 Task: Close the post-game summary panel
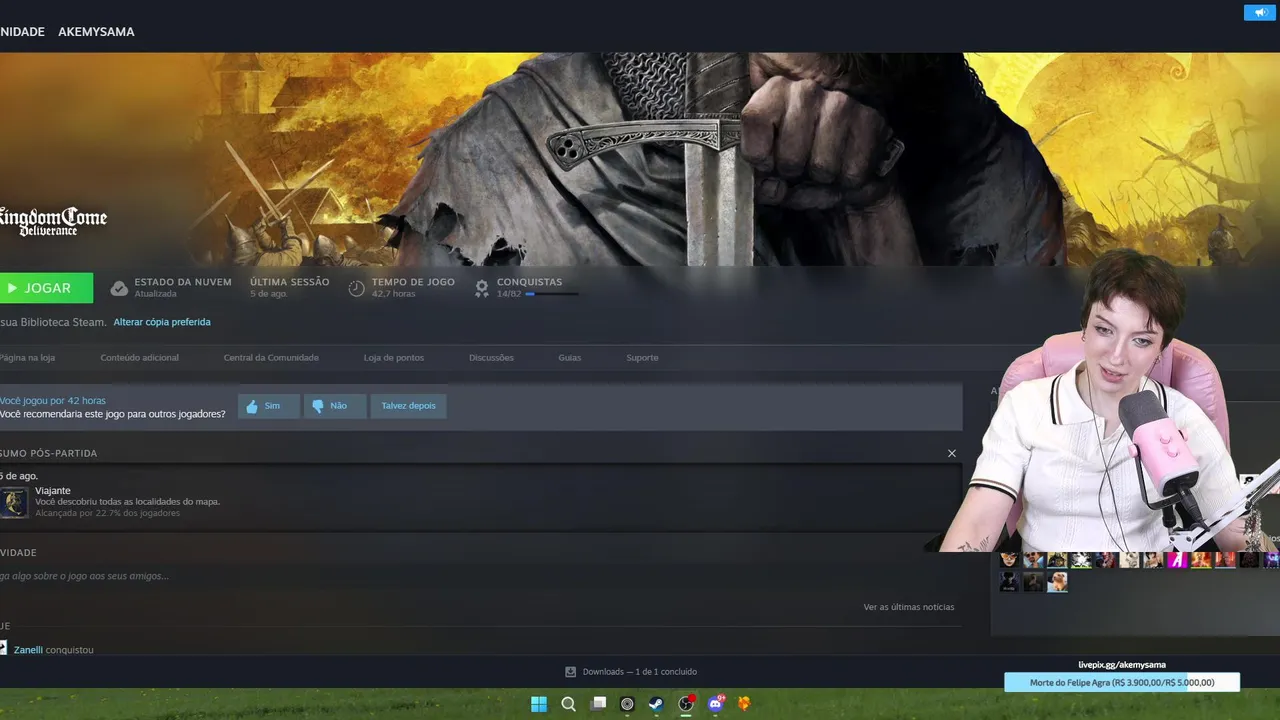click(x=952, y=453)
